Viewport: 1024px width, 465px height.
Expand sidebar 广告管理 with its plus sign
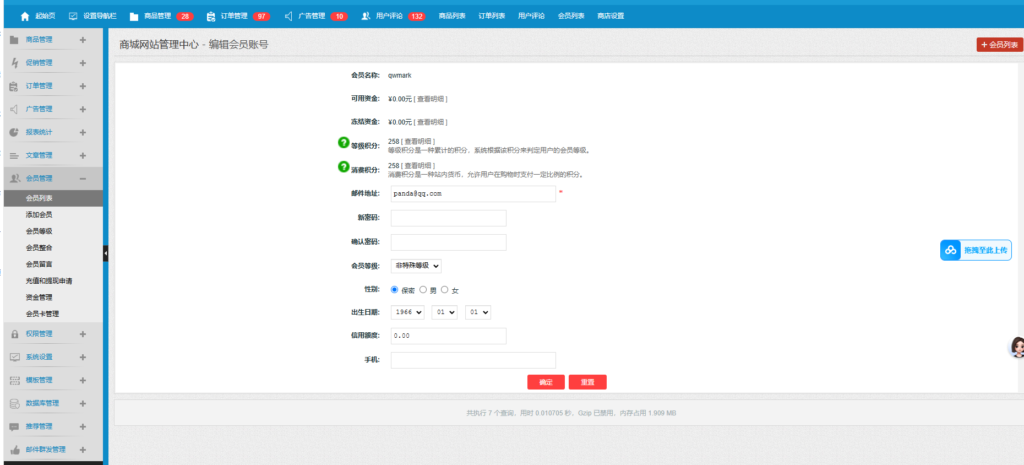click(82, 109)
